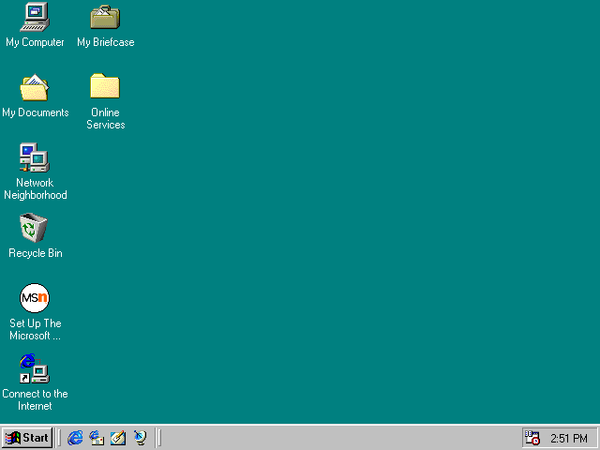Launch Outlook Express from Quick Launch
This screenshot has width=600, height=450.
96,438
